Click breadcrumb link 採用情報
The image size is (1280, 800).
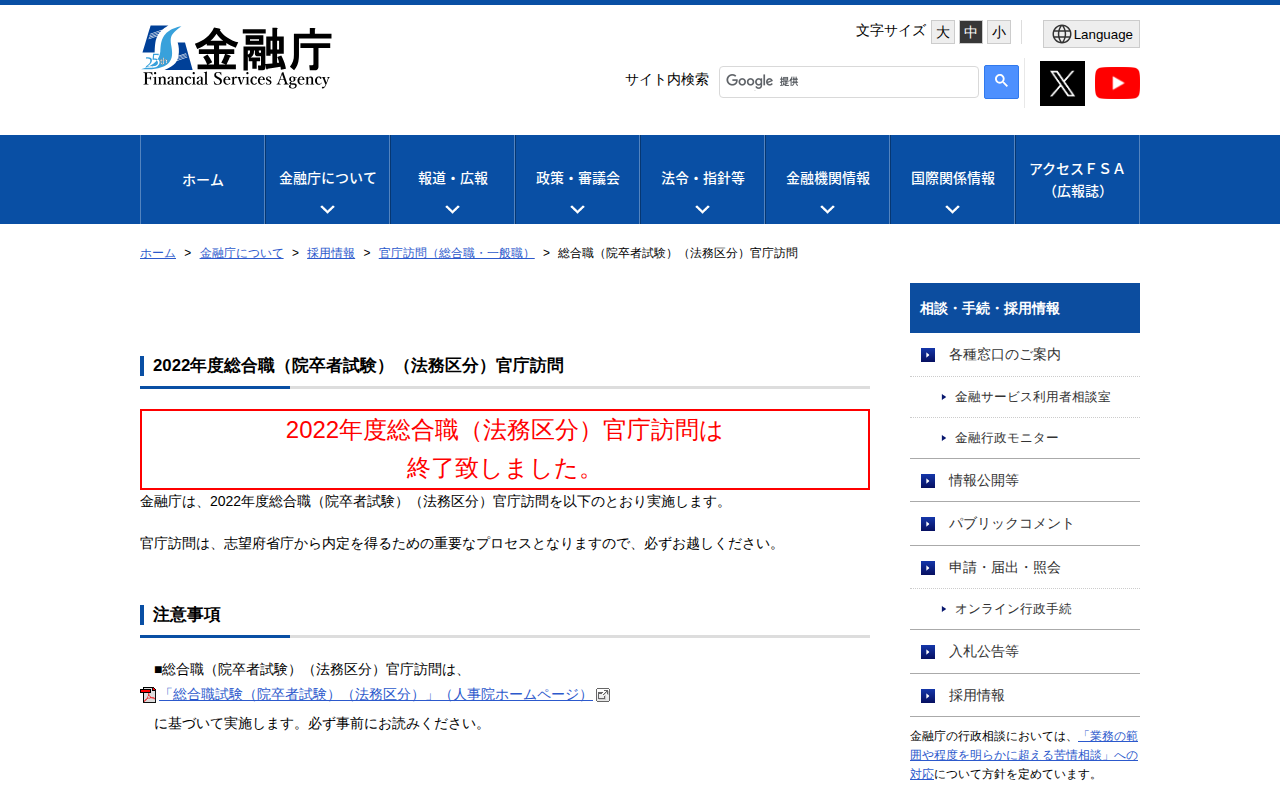(331, 253)
